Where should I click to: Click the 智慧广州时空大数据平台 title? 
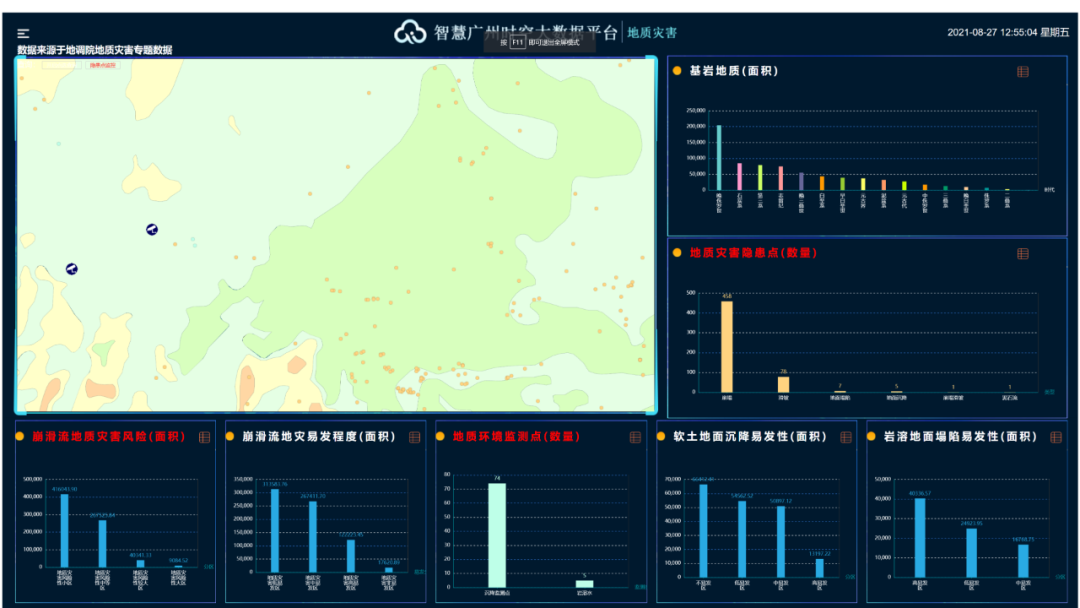pyautogui.click(x=526, y=32)
